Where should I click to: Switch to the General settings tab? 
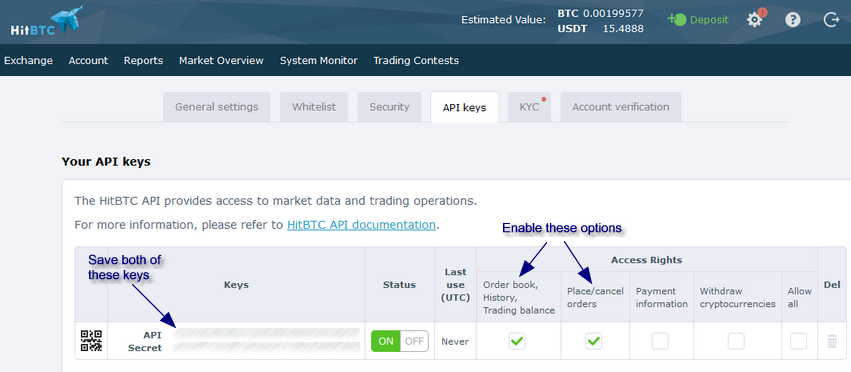tap(217, 107)
